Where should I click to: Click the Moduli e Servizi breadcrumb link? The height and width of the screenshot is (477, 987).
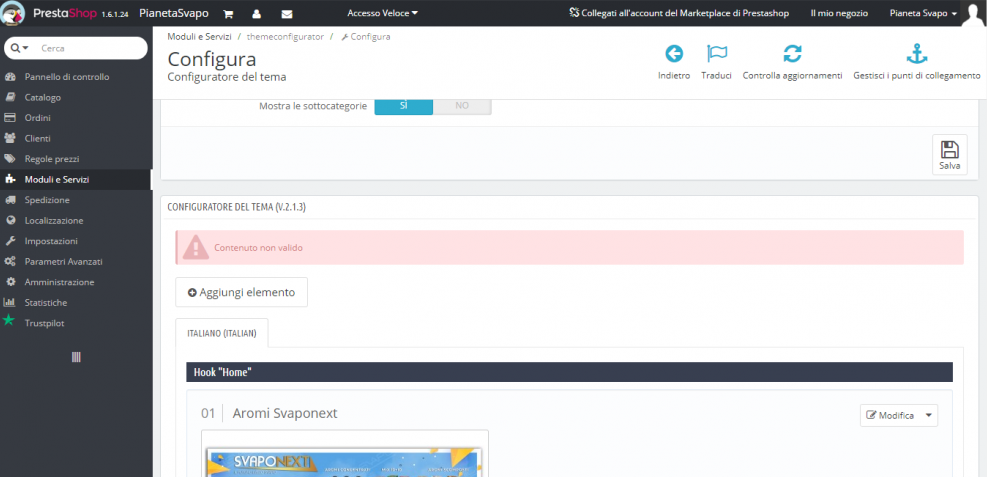pyautogui.click(x=200, y=37)
